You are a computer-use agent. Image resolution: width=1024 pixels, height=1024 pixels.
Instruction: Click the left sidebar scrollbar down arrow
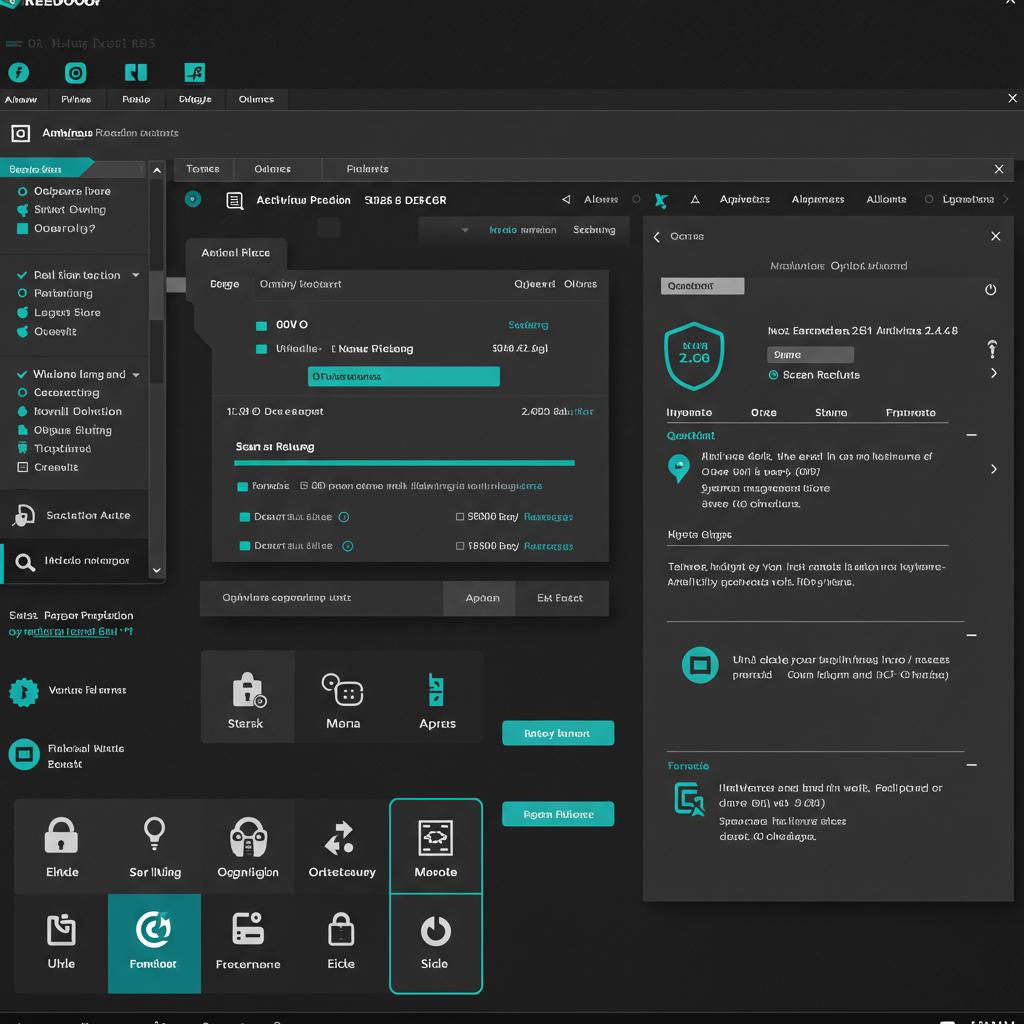click(x=156, y=570)
